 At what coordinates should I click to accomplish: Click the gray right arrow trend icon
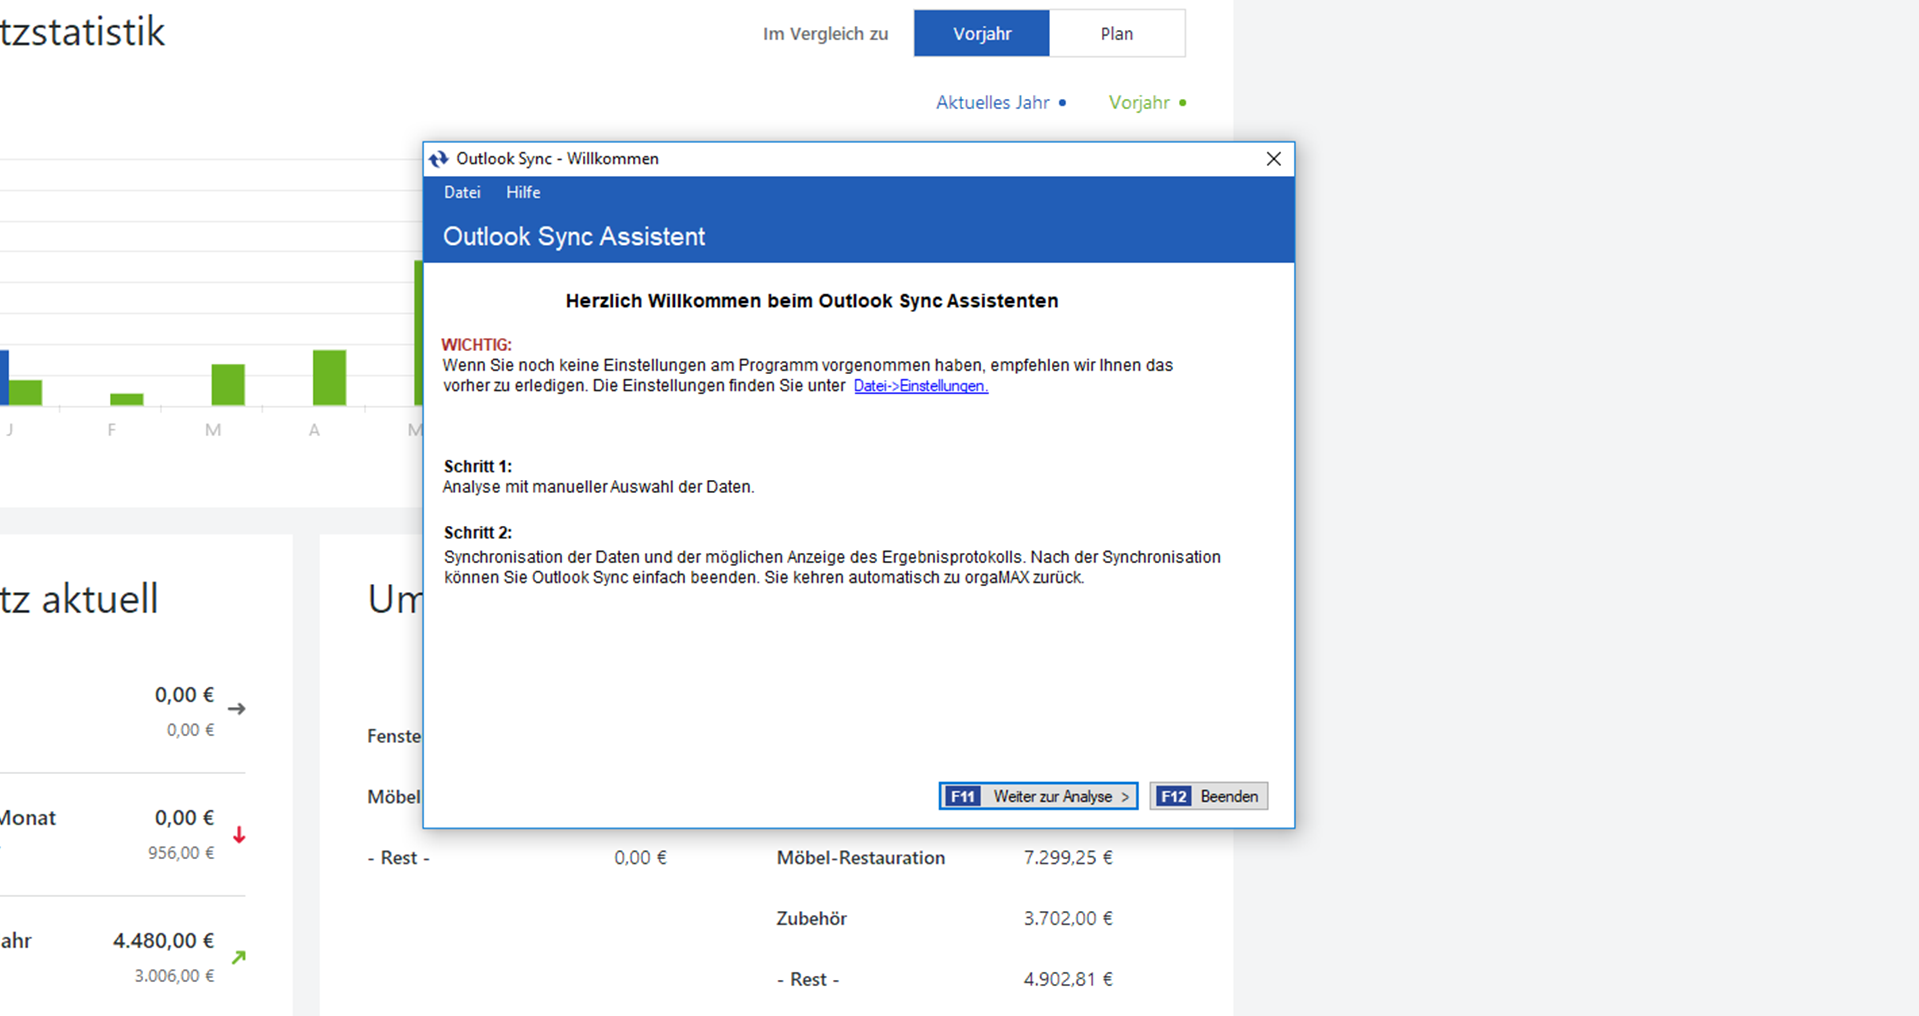pos(237,709)
